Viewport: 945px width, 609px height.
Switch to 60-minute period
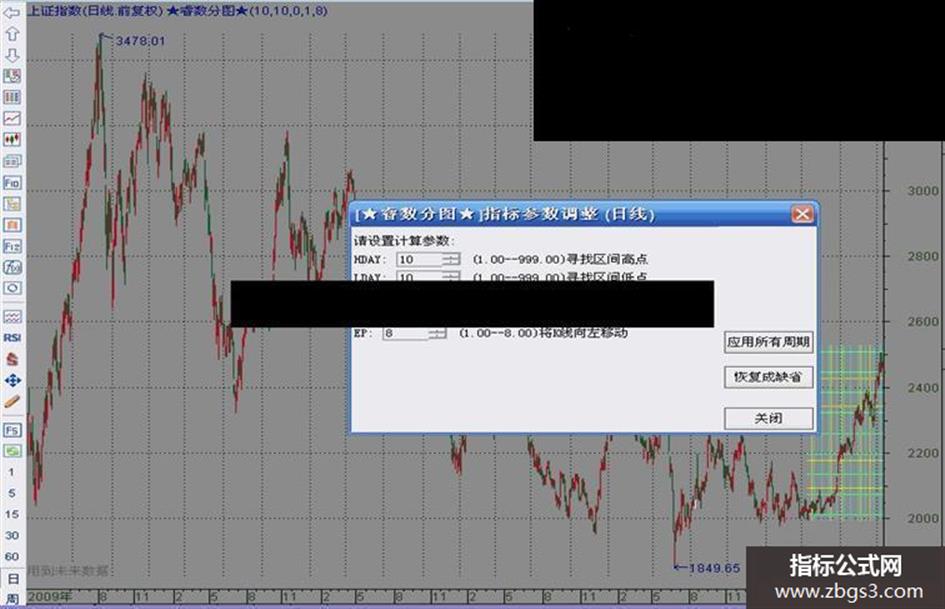click(11, 557)
